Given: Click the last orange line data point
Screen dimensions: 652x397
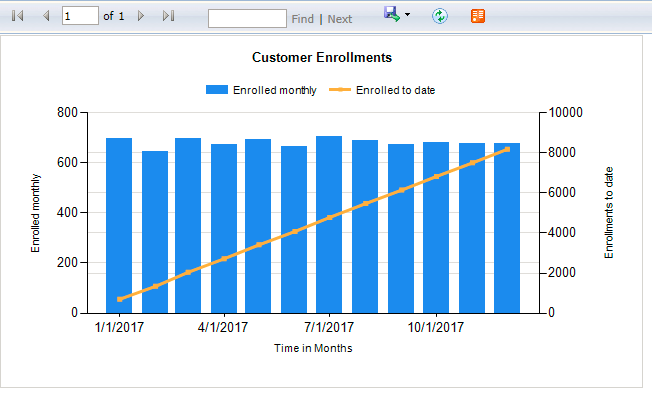Looking at the screenshot, I should point(507,149).
